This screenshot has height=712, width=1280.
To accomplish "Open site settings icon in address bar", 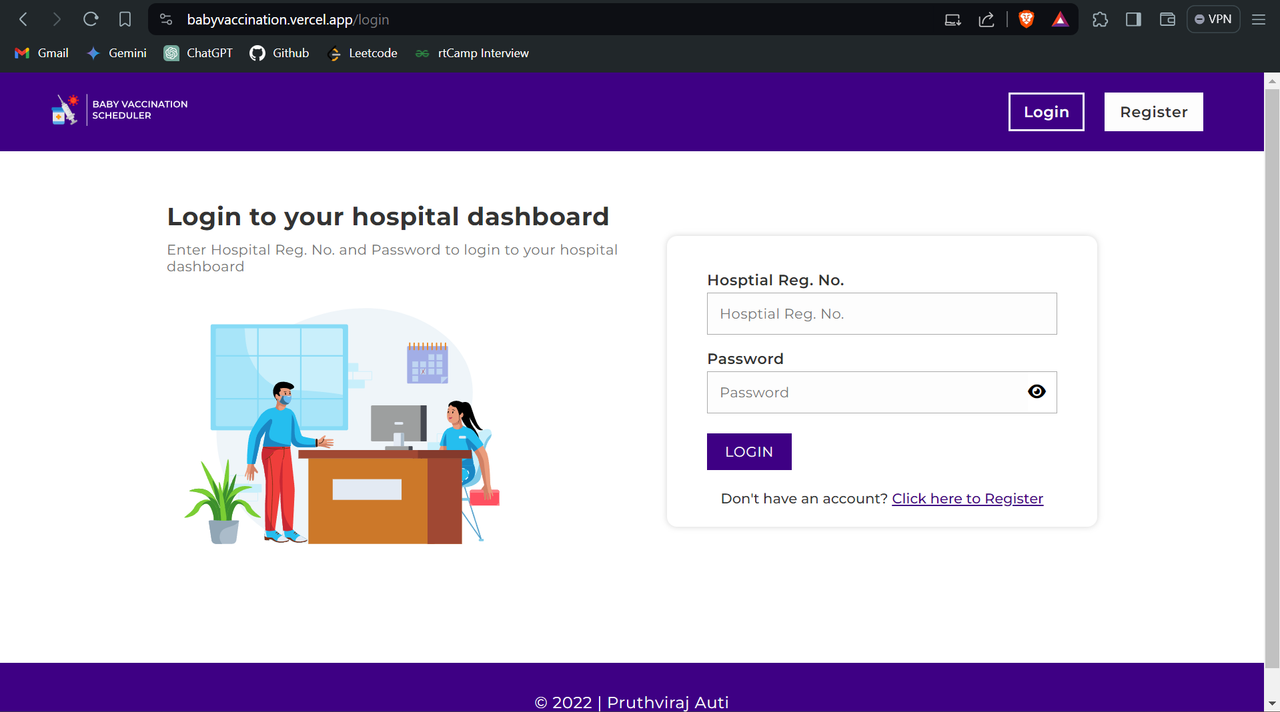I will tap(166, 19).
